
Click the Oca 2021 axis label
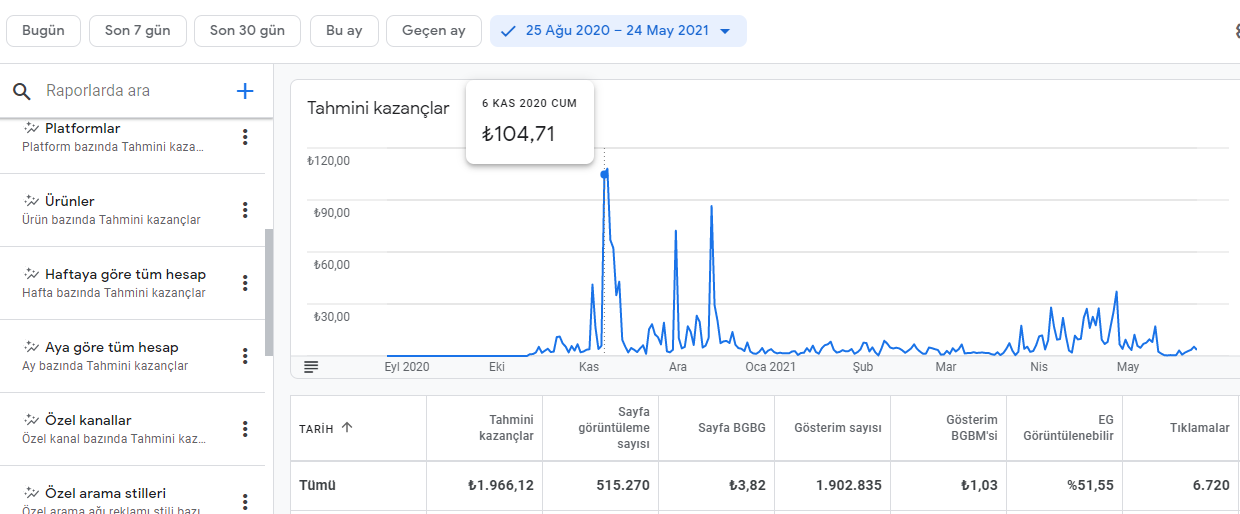click(770, 367)
